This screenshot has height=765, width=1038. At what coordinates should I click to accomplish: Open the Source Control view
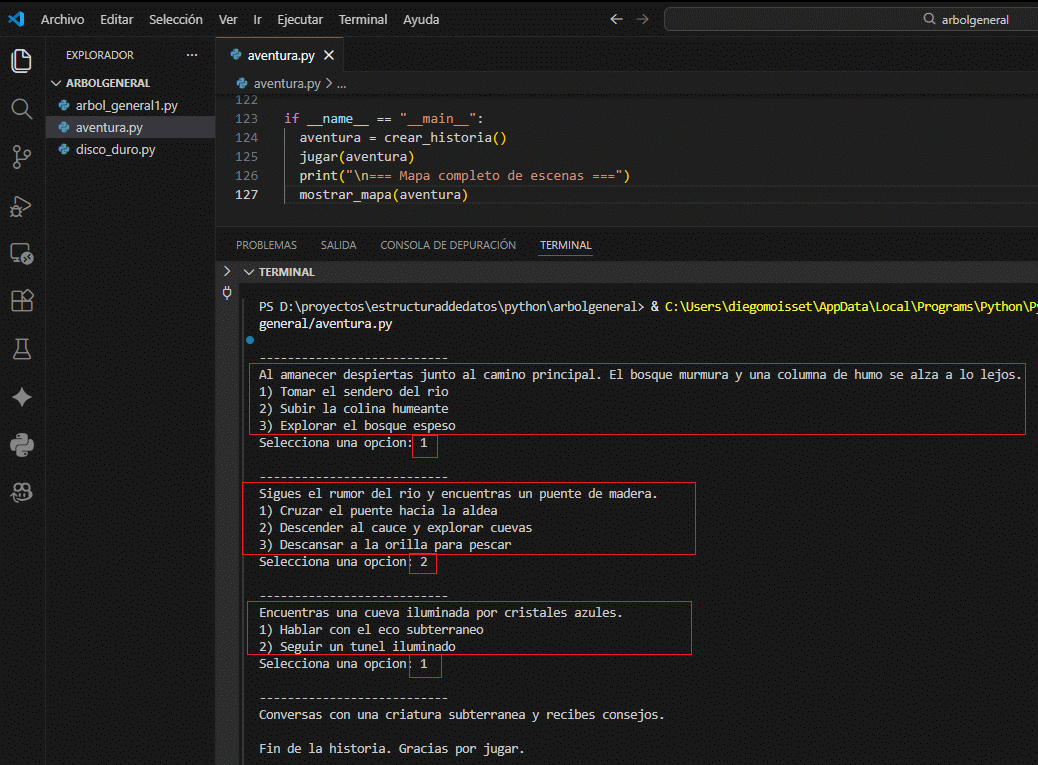pyautogui.click(x=21, y=156)
